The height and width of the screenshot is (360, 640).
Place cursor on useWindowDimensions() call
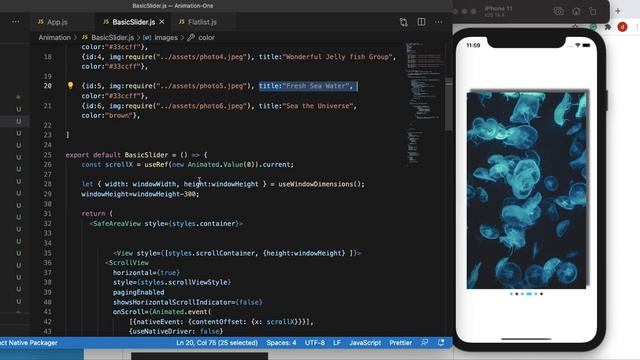tap(321, 184)
